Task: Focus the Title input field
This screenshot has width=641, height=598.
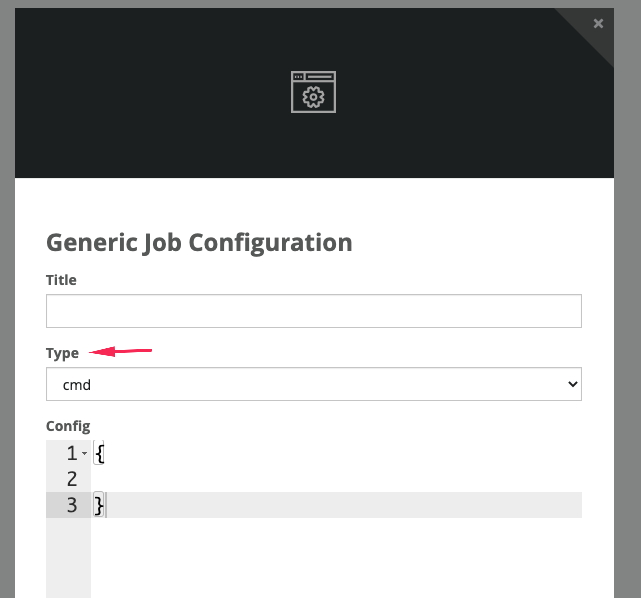Action: (x=314, y=311)
